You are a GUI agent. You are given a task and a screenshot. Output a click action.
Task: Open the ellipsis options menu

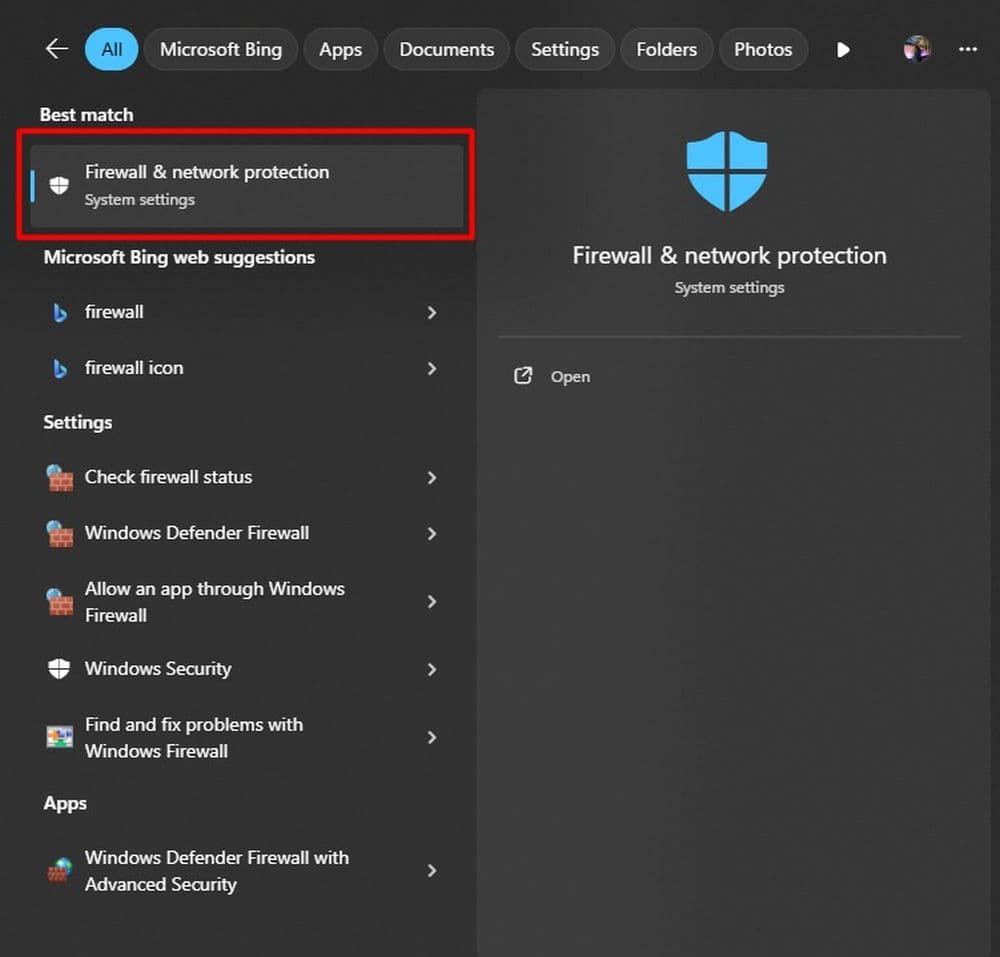[968, 49]
